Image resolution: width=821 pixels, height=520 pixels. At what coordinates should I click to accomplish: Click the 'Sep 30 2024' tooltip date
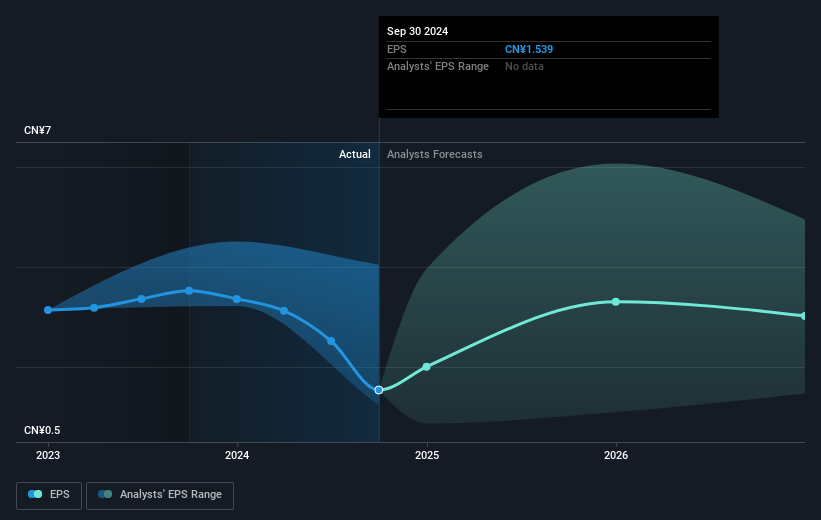pyautogui.click(x=417, y=31)
